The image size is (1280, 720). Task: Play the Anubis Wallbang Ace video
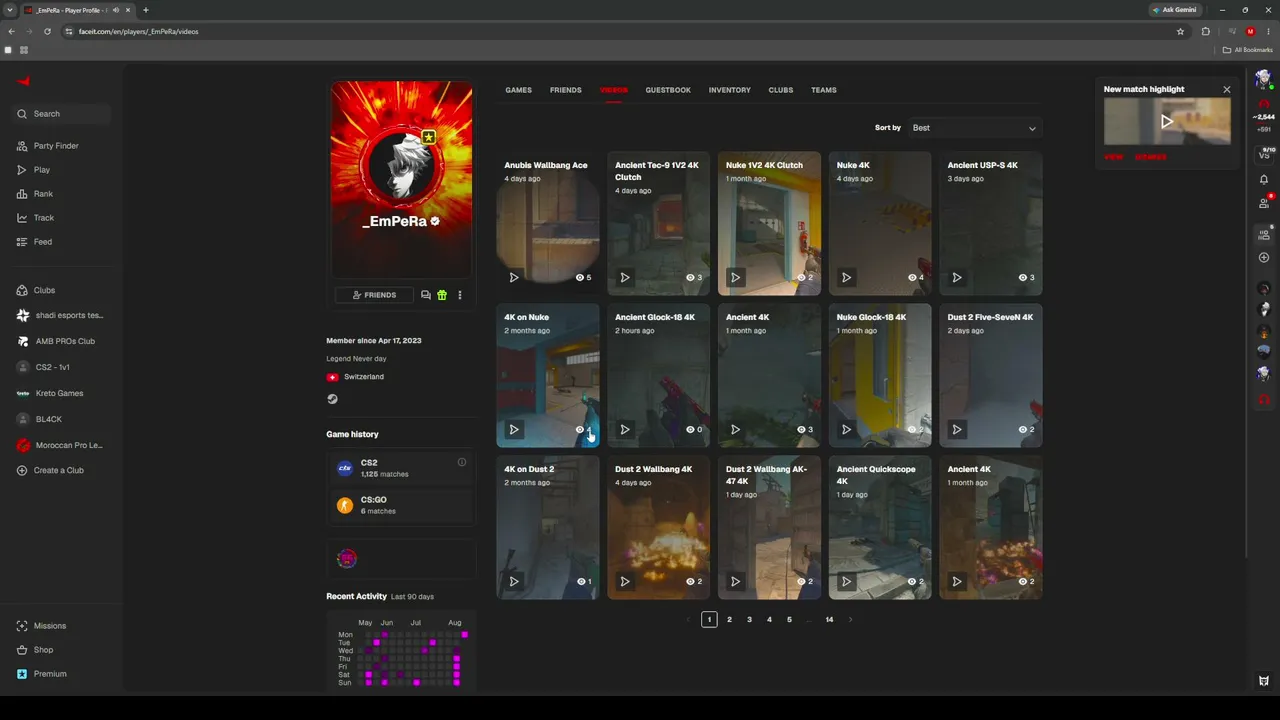coord(514,278)
